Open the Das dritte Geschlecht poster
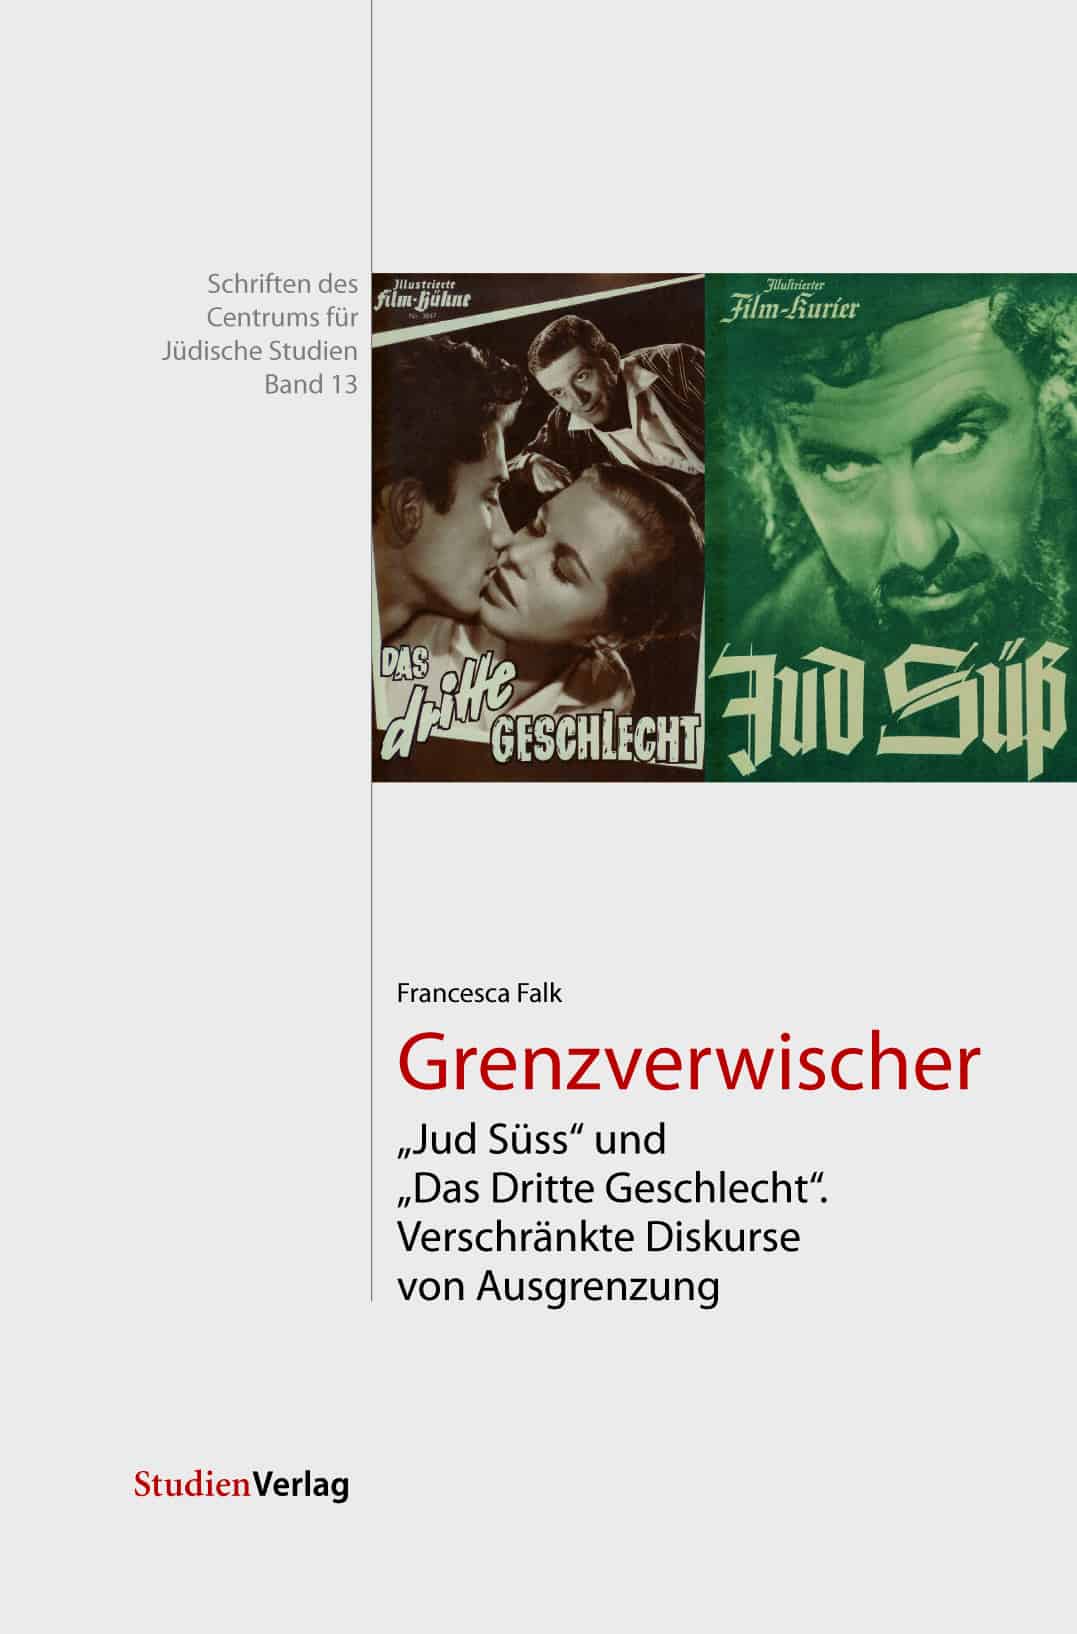Viewport: 1077px width, 1634px height. point(539,527)
